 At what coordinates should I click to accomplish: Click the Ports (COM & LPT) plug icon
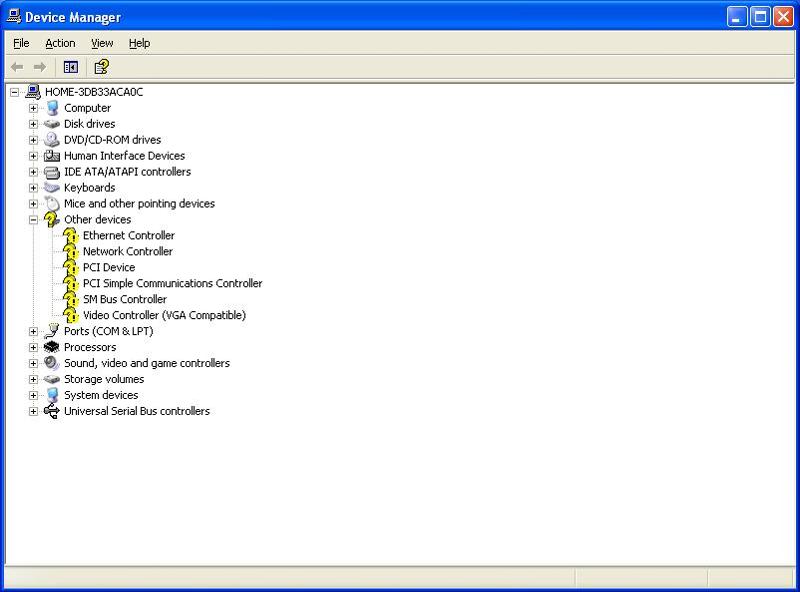[x=52, y=331]
